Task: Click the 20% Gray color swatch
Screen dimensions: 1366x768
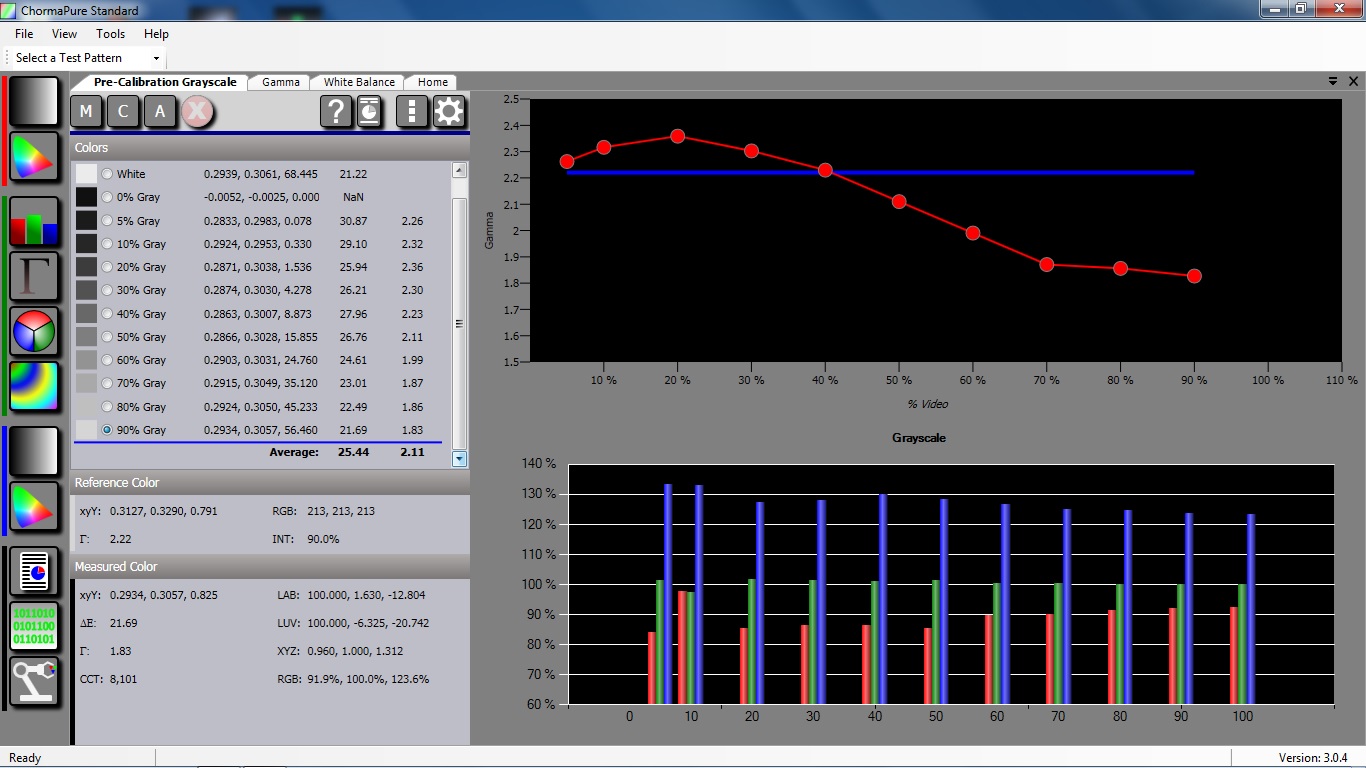Action: pyautogui.click(x=86, y=267)
